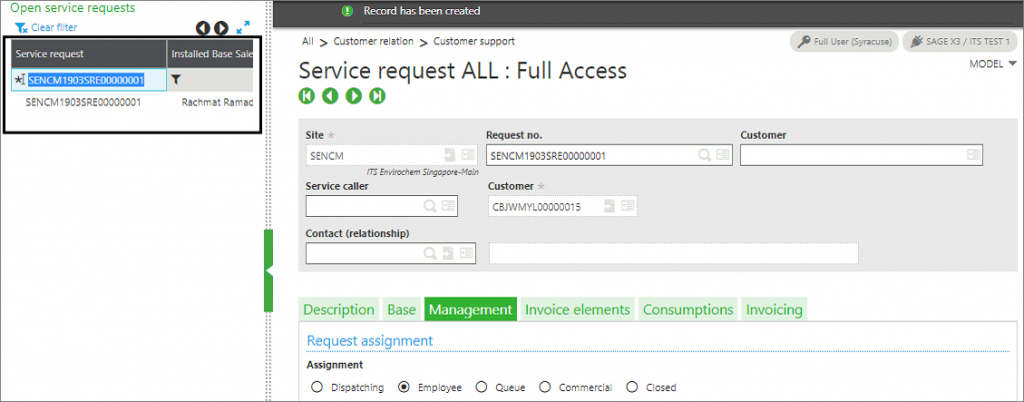Open lookup magnifier in Request no. field

click(705, 155)
